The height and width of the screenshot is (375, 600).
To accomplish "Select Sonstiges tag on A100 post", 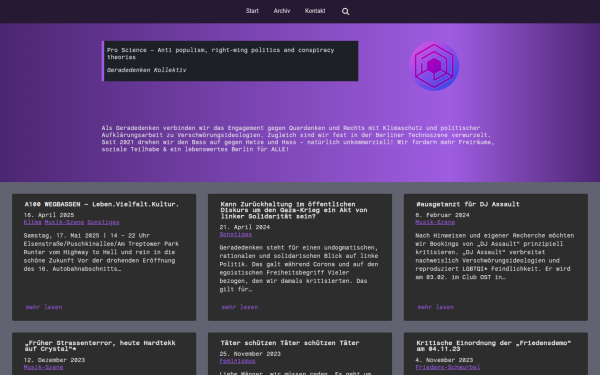I will pos(103,222).
